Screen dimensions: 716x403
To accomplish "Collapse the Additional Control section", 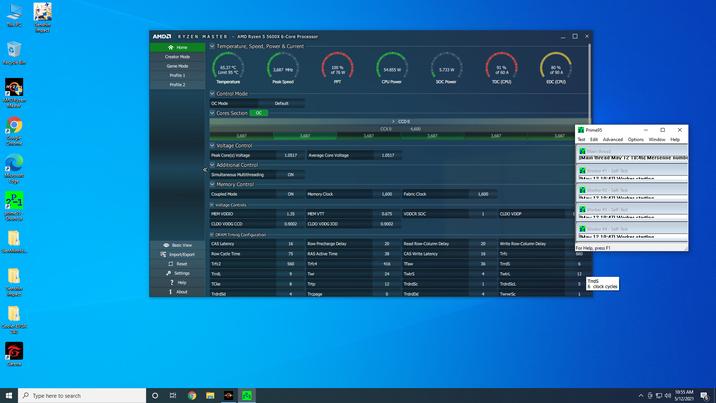I will pos(212,165).
